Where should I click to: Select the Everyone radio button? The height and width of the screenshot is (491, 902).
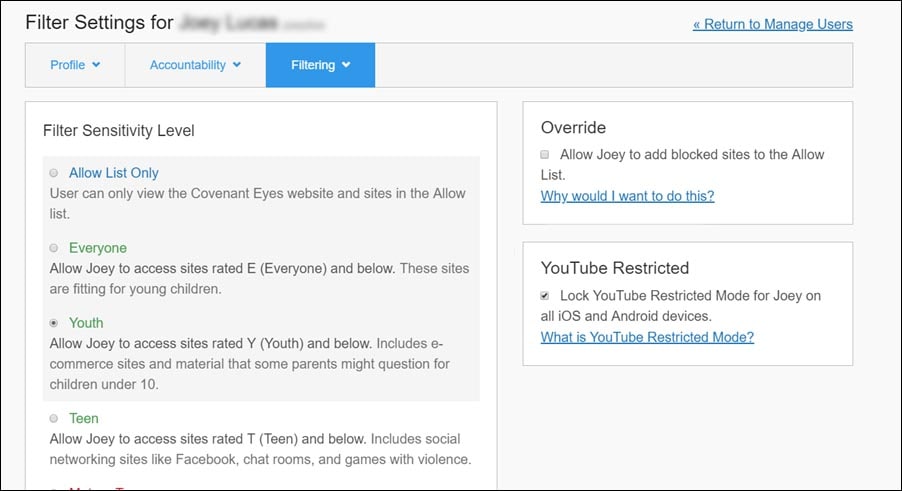[54, 248]
